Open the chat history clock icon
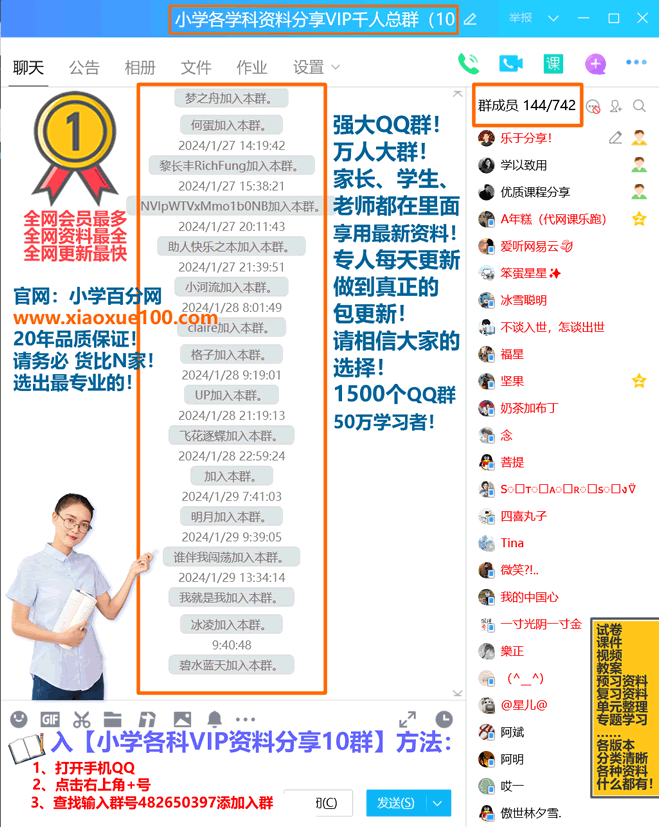This screenshot has height=827, width=659. (443, 719)
